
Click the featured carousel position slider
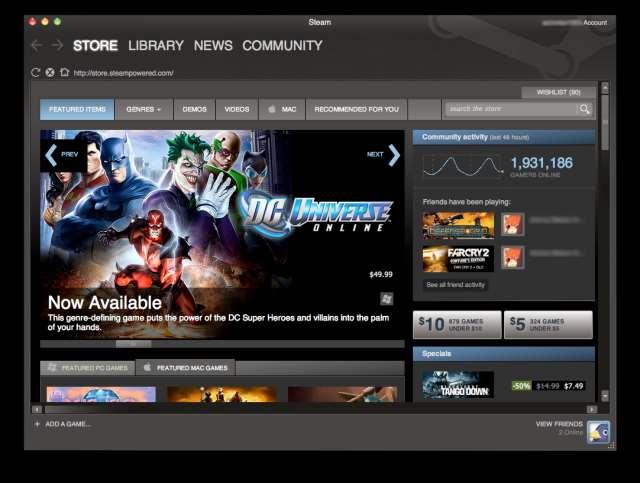[133, 344]
